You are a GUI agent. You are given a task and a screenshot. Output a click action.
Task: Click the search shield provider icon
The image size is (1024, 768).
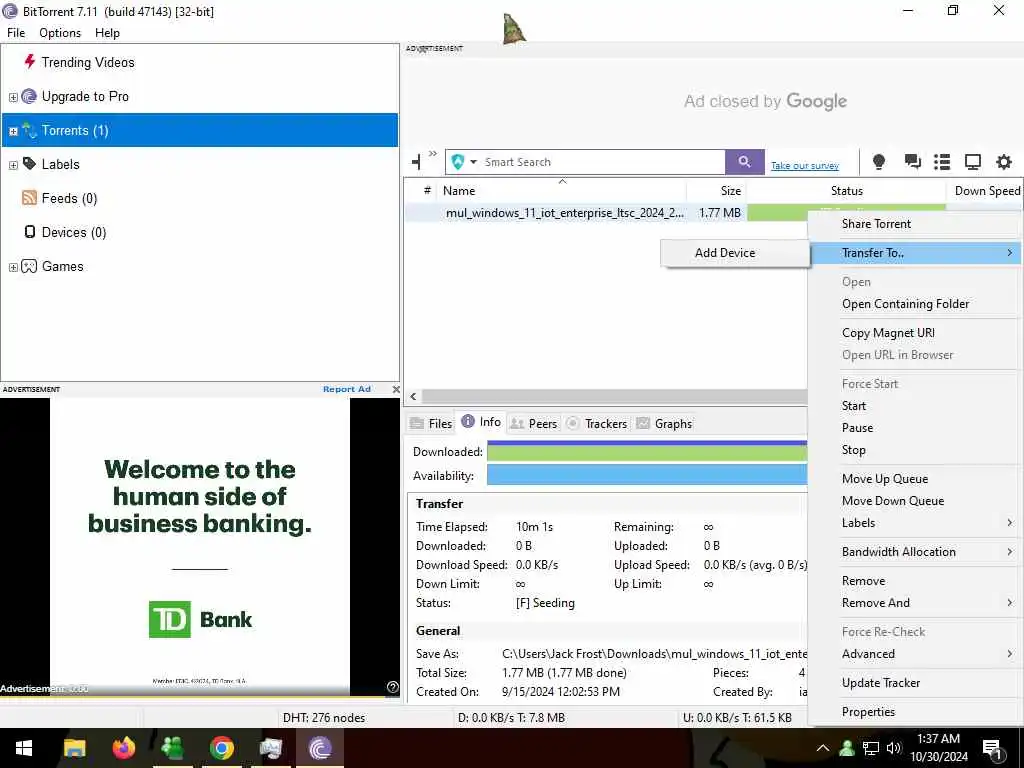click(458, 161)
